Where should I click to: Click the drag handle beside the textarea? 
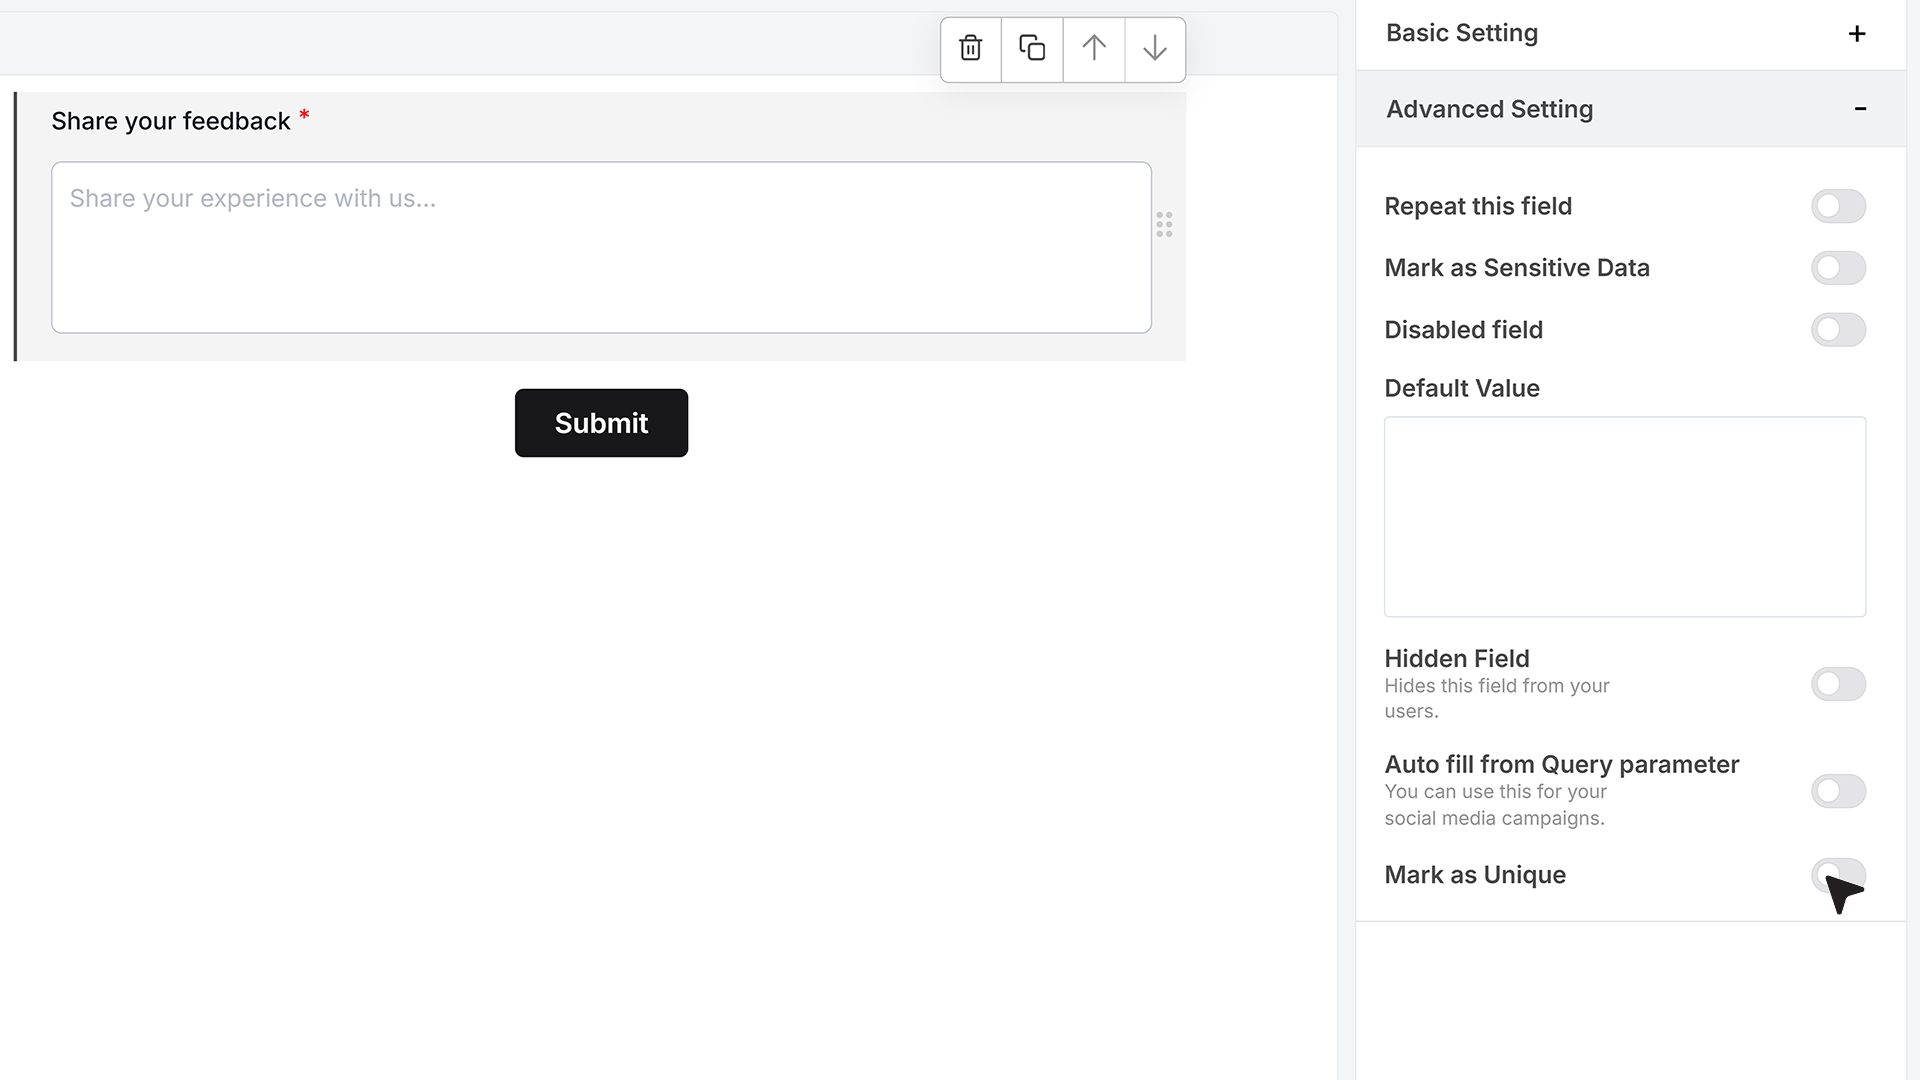(1164, 224)
